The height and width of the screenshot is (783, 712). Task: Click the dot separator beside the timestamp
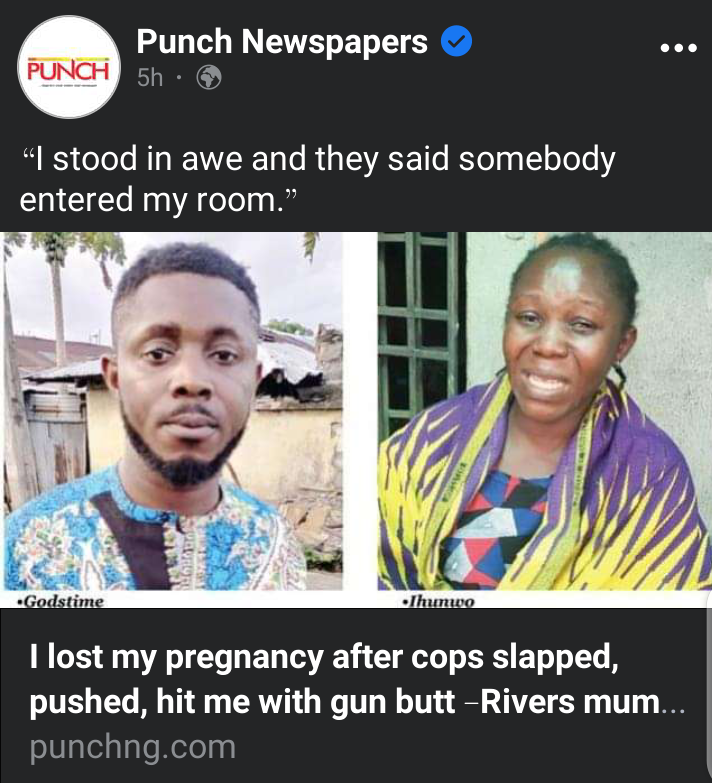pyautogui.click(x=180, y=78)
